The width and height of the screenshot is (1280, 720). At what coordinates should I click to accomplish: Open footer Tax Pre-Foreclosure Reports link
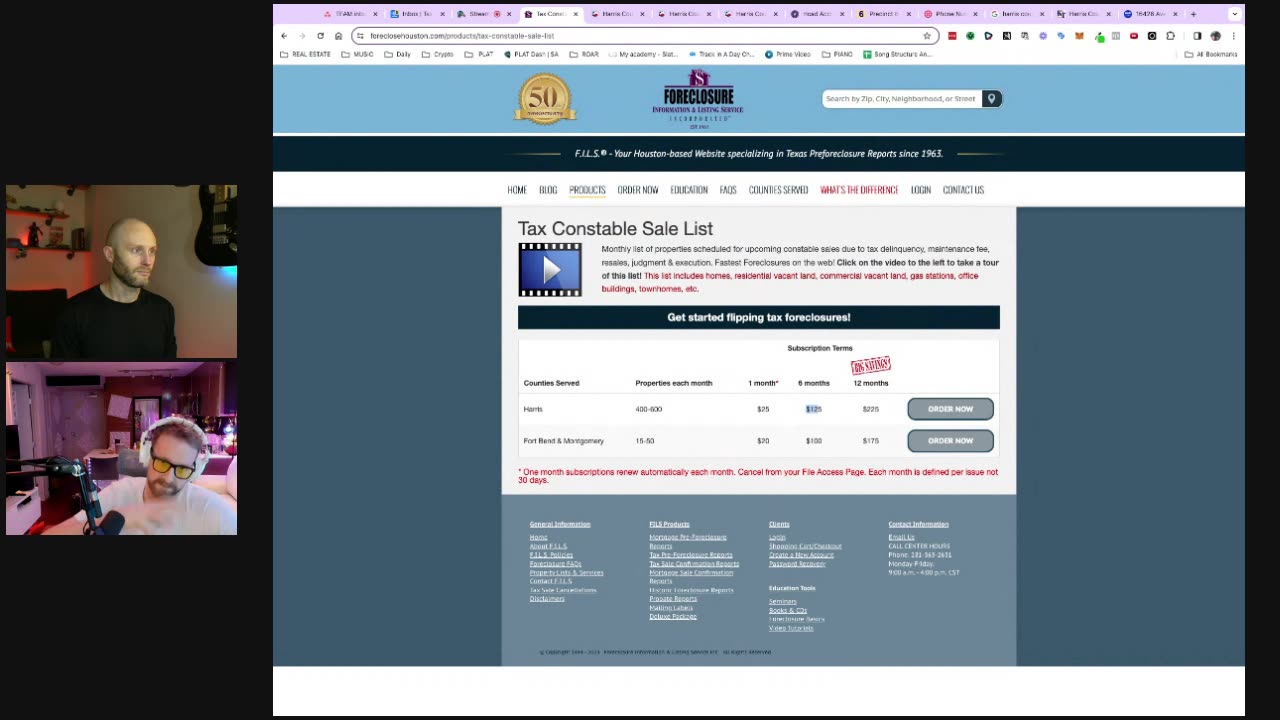click(690, 555)
